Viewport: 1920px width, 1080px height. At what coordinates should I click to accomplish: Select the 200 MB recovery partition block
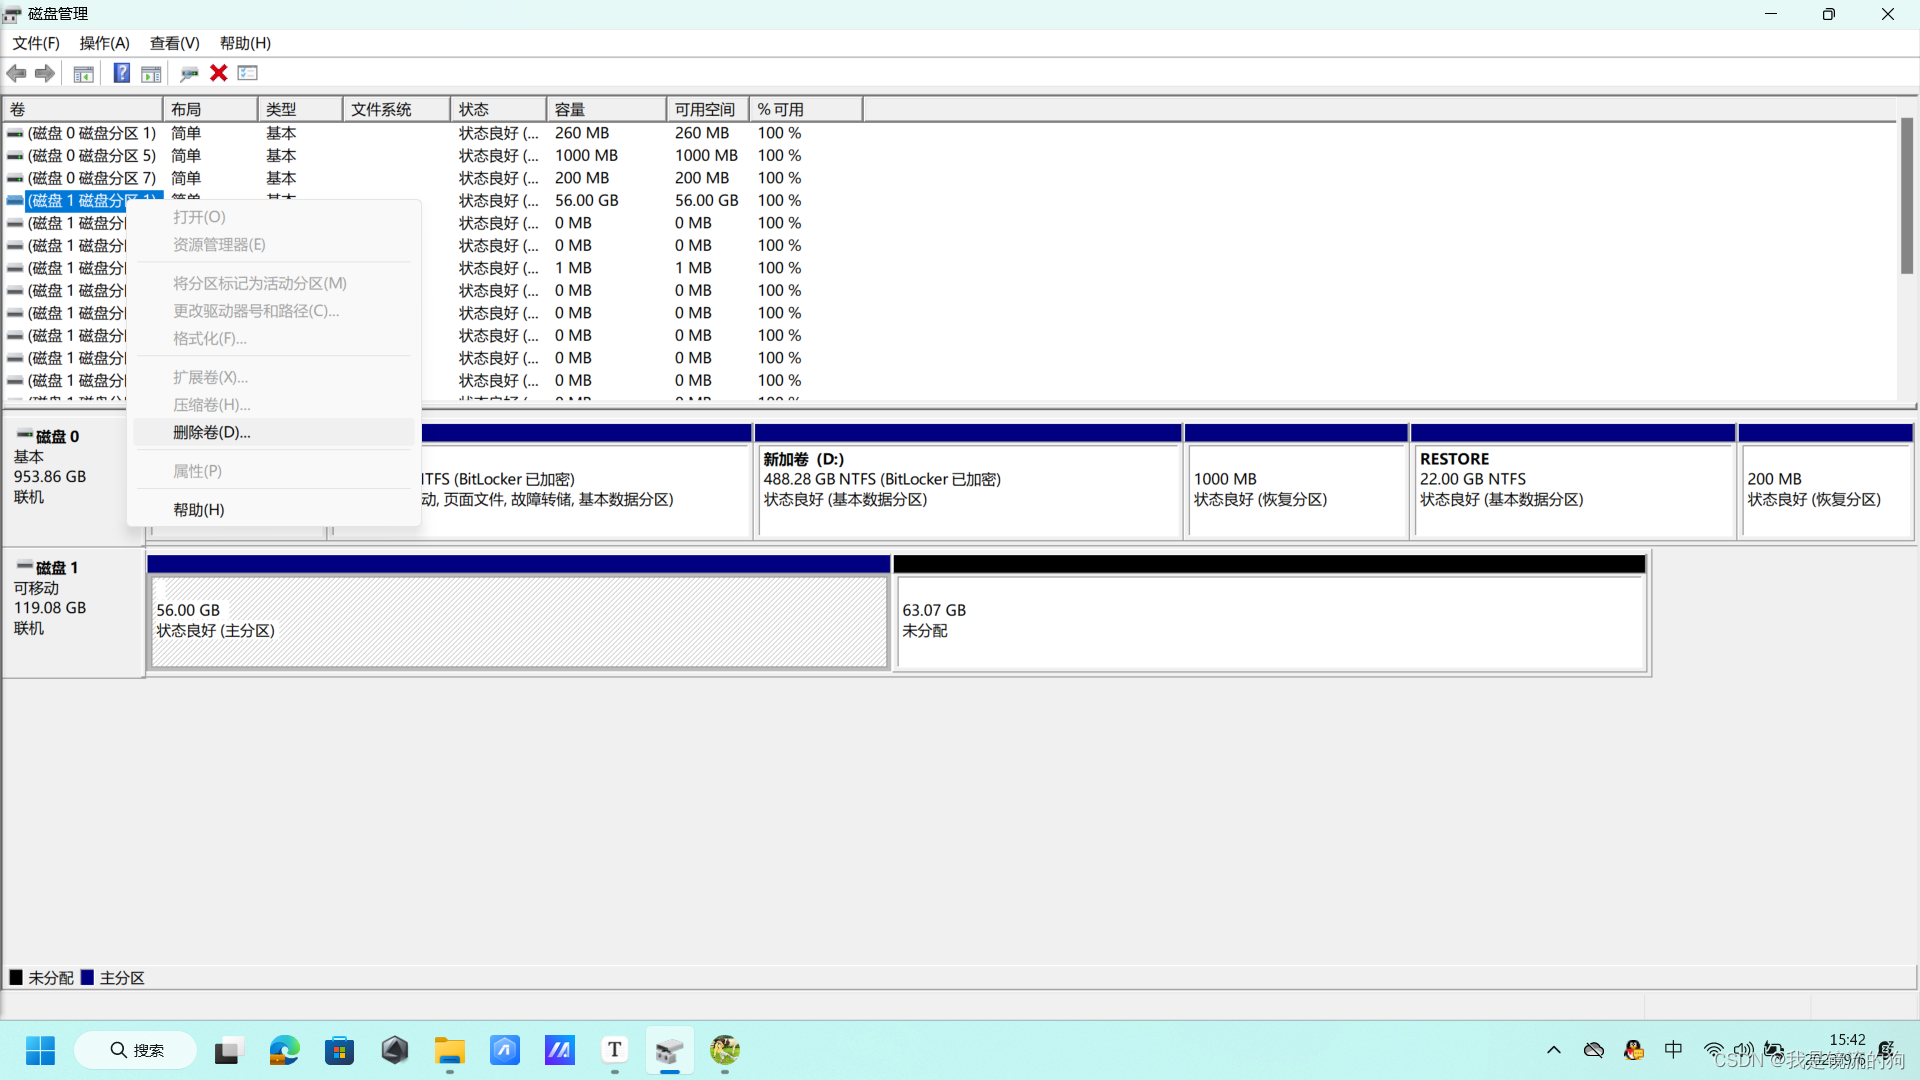[x=1826, y=482]
